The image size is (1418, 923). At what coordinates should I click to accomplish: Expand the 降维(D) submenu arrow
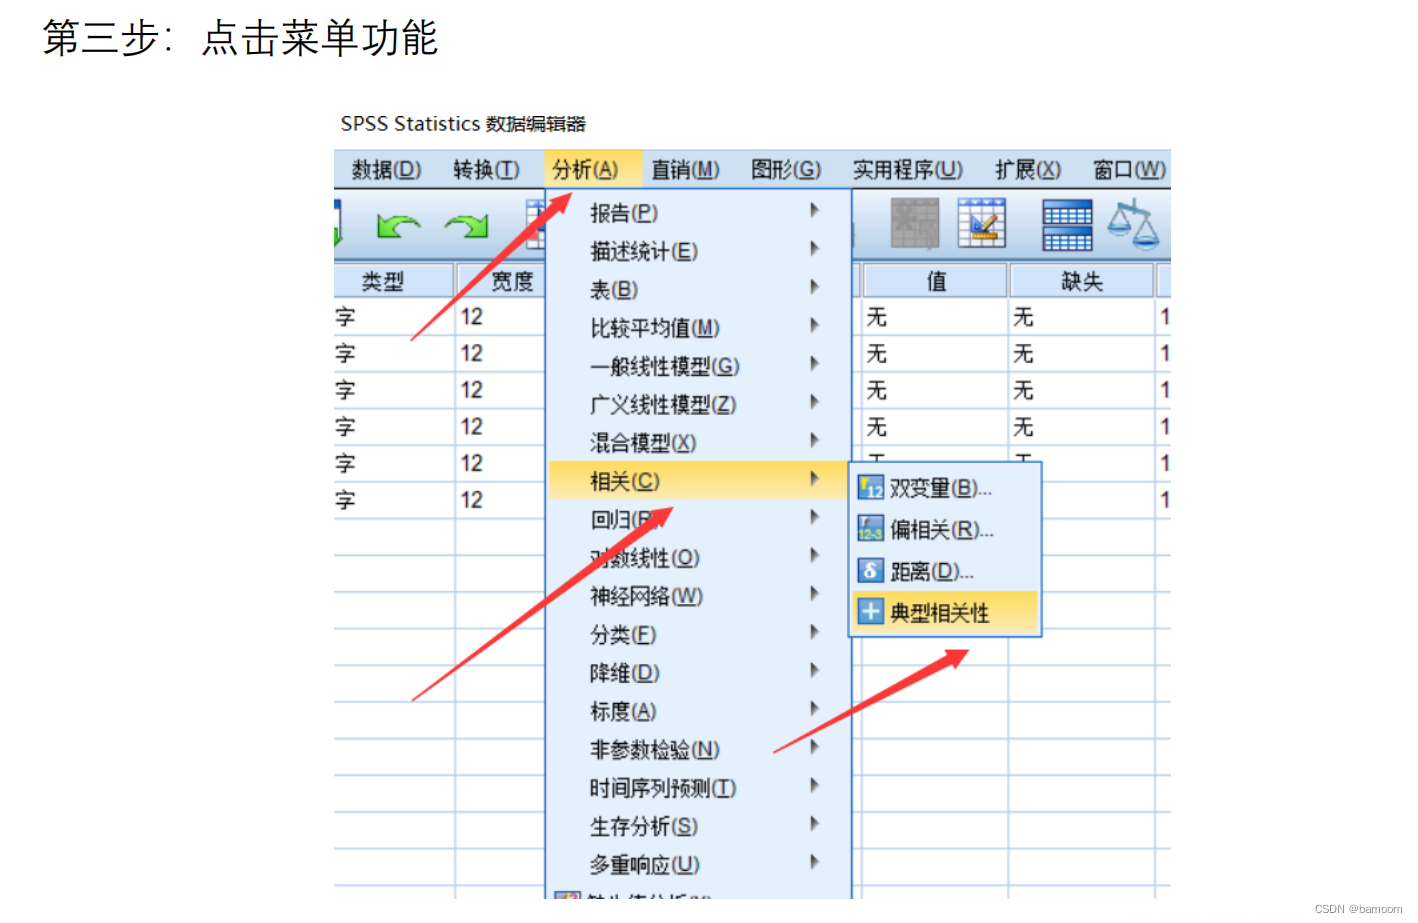(x=814, y=671)
